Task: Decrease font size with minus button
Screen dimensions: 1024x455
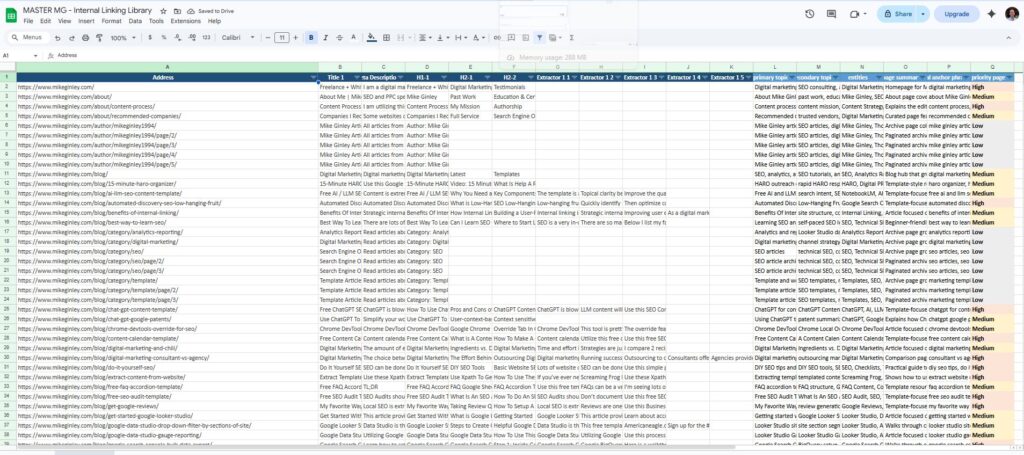Action: pos(268,38)
